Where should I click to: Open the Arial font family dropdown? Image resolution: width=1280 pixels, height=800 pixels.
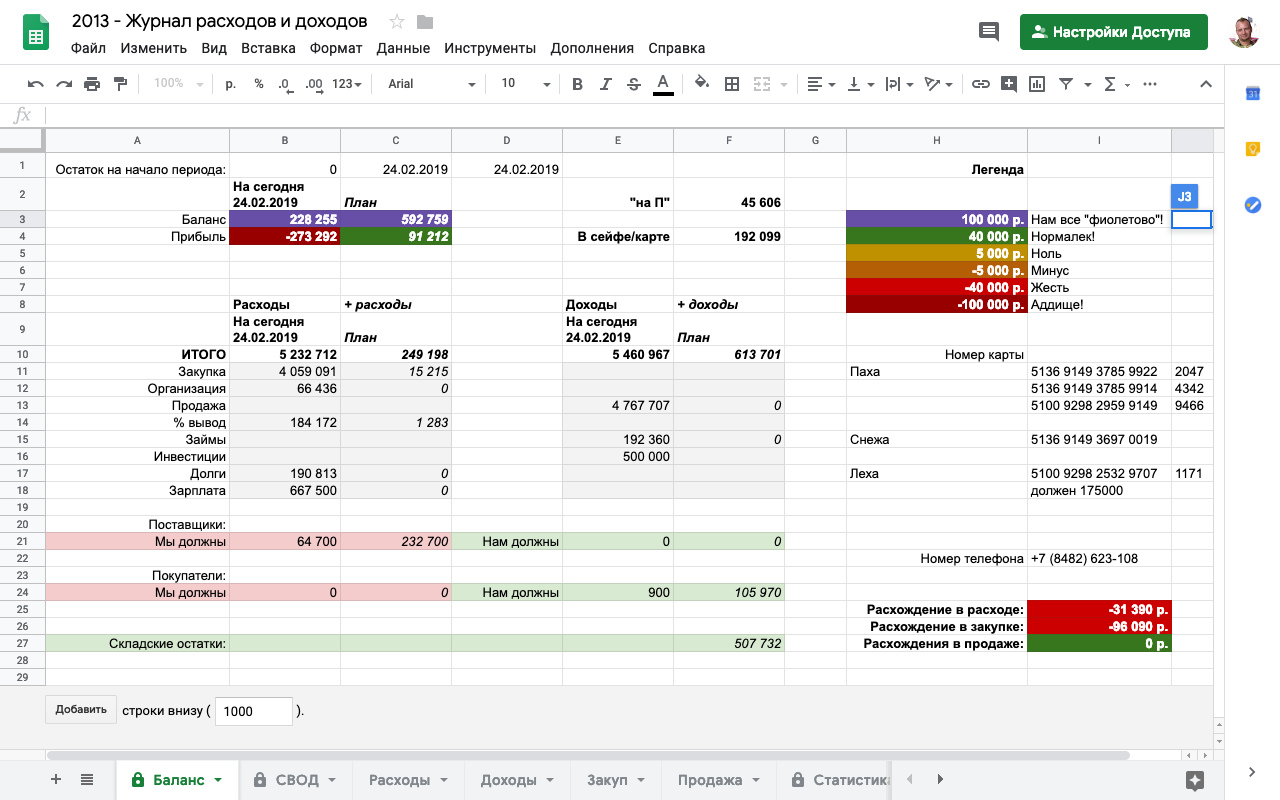click(430, 84)
